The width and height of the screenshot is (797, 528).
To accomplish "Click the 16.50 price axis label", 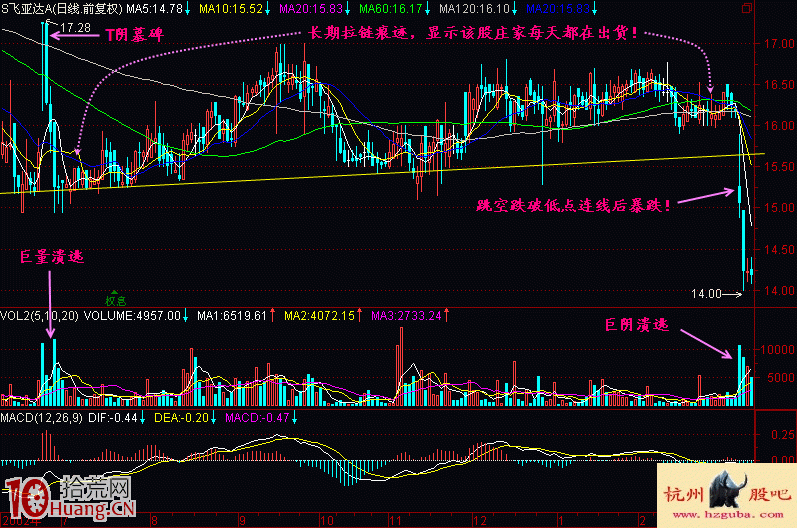I will pos(780,84).
